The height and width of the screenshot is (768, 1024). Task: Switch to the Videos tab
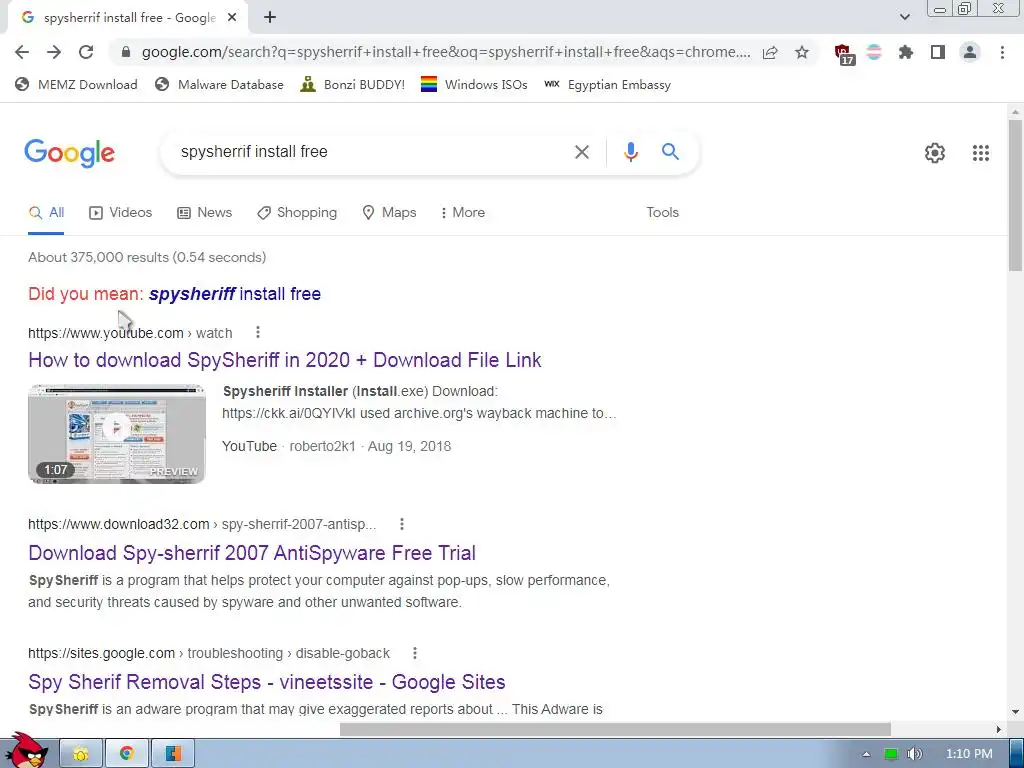tap(121, 212)
